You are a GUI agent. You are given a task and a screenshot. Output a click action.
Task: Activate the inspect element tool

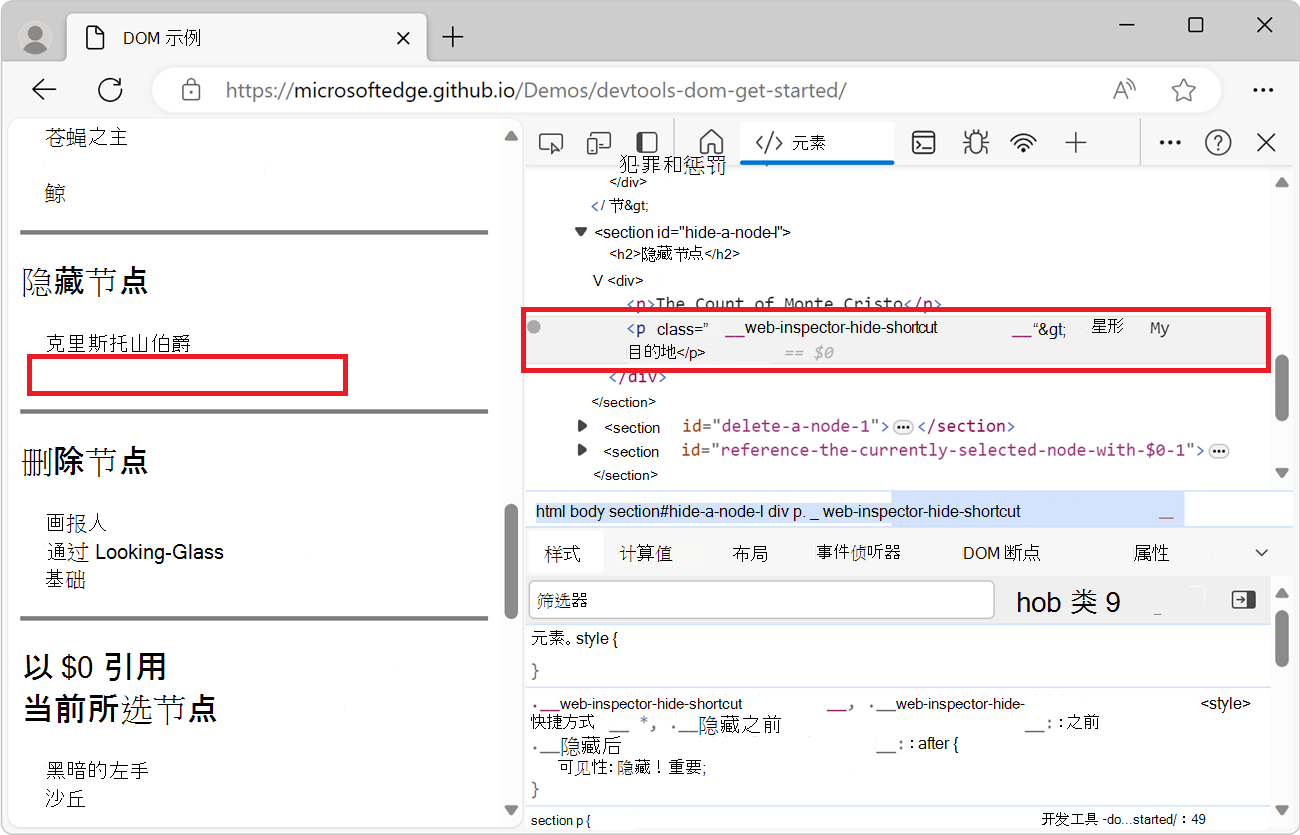551,143
